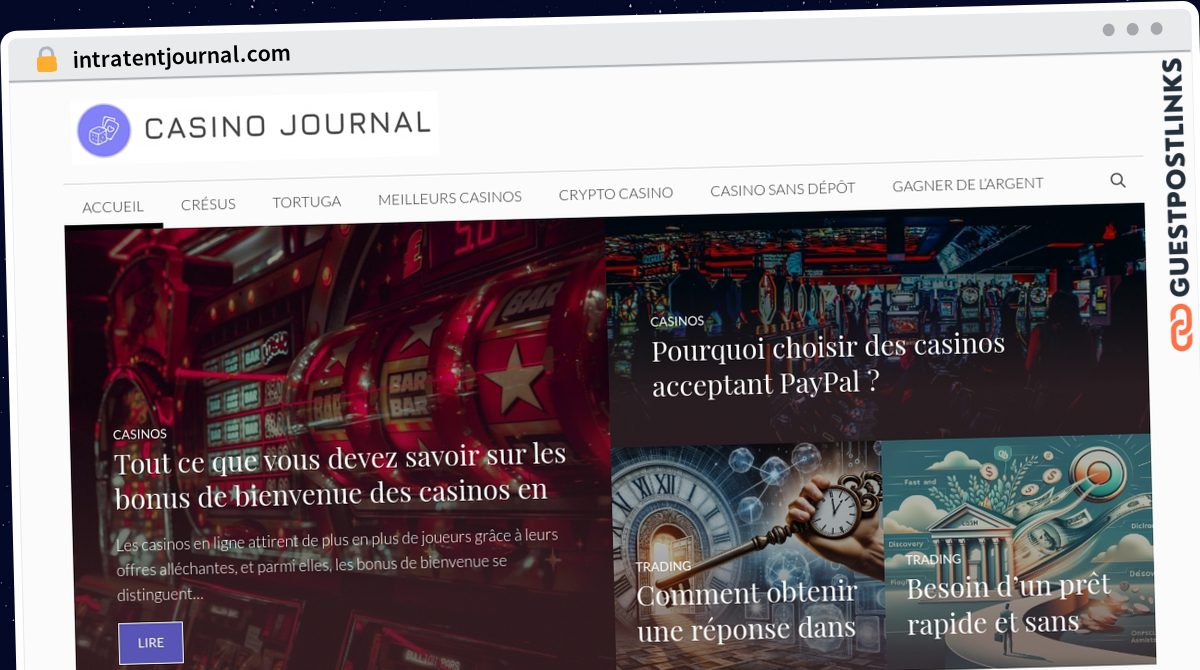
Task: Click the Lire button
Action: click(x=151, y=643)
